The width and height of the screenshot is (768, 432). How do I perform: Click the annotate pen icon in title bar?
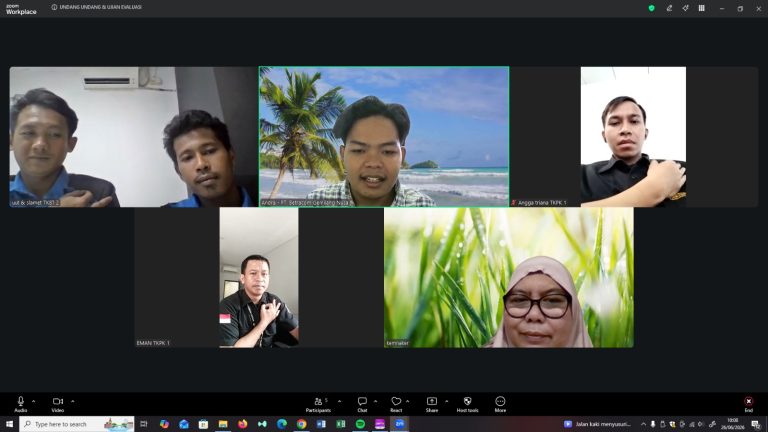tap(669, 8)
